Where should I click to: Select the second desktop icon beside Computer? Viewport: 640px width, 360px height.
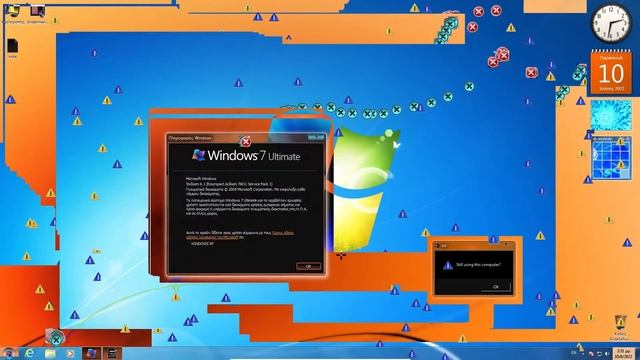coord(37,13)
